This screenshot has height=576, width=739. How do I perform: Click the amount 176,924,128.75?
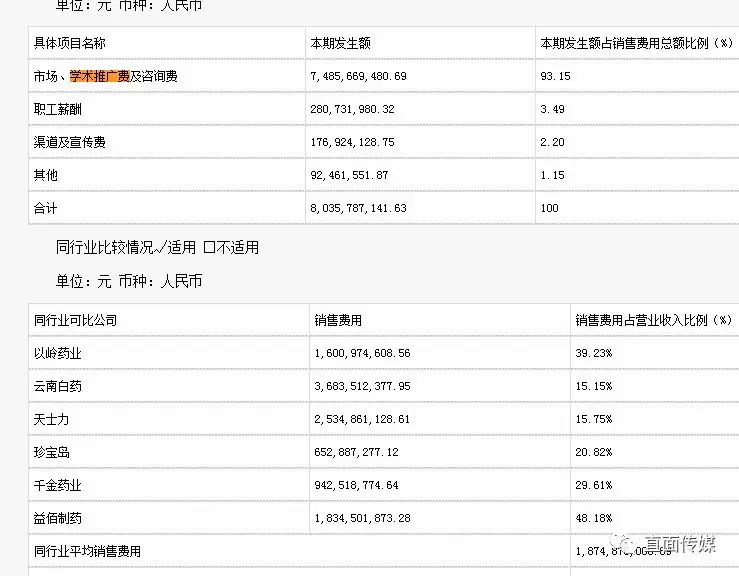click(352, 142)
